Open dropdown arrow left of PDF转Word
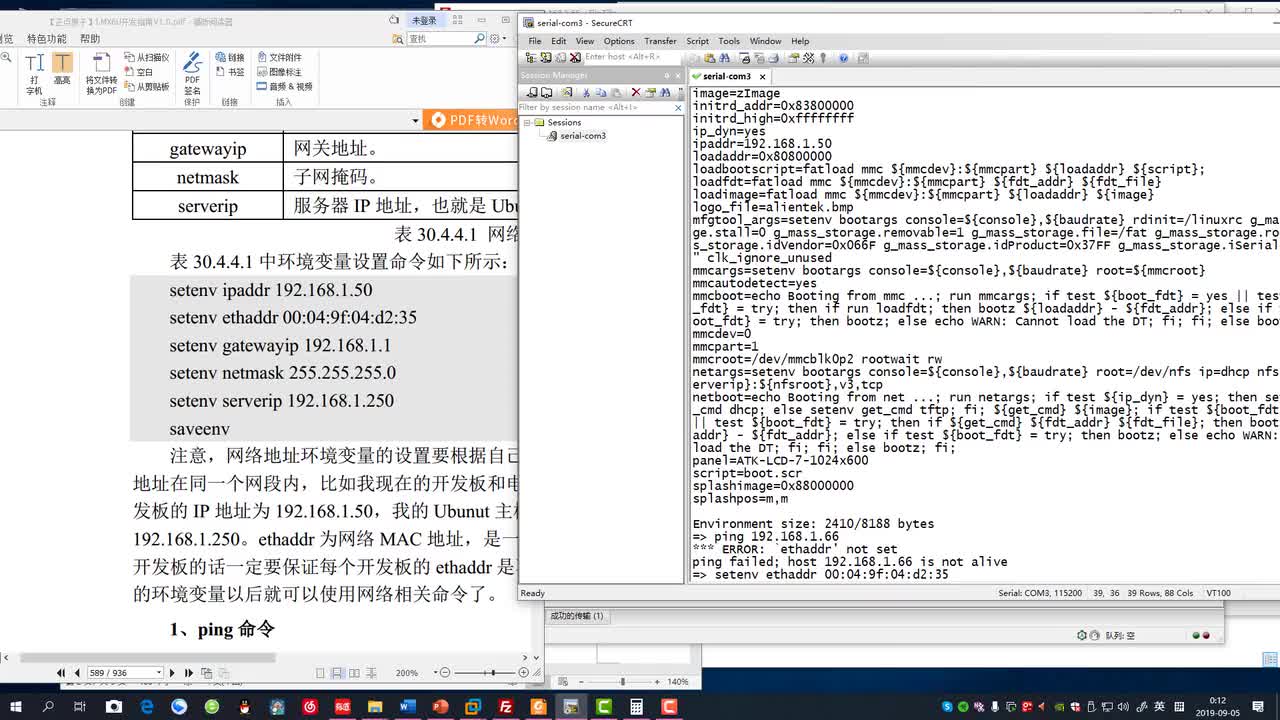This screenshot has height=720, width=1280. point(415,121)
